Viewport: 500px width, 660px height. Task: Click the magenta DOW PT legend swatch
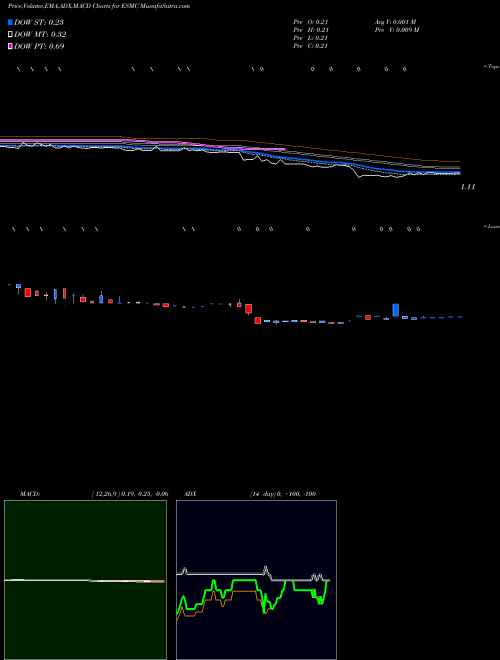click(10, 46)
